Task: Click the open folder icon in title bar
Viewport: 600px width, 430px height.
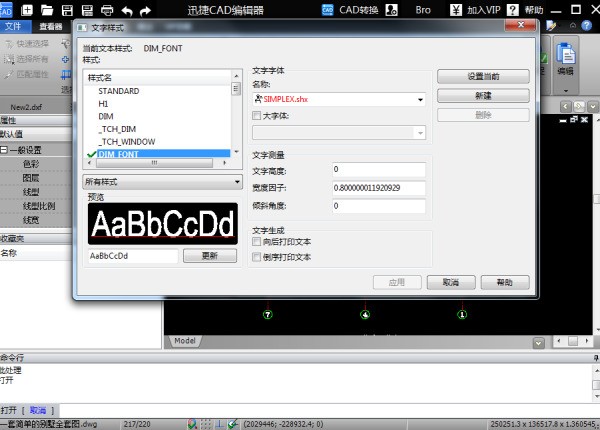Action: [48, 9]
